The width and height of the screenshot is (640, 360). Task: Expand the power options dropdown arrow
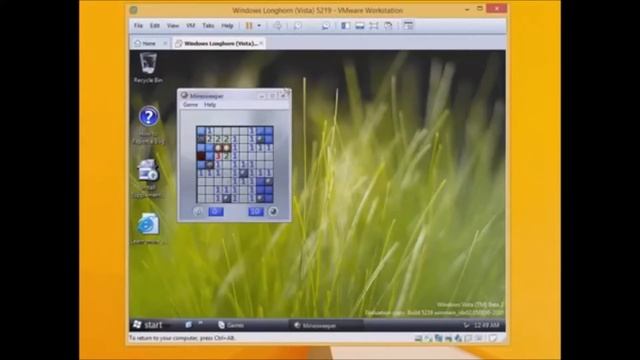click(259, 26)
